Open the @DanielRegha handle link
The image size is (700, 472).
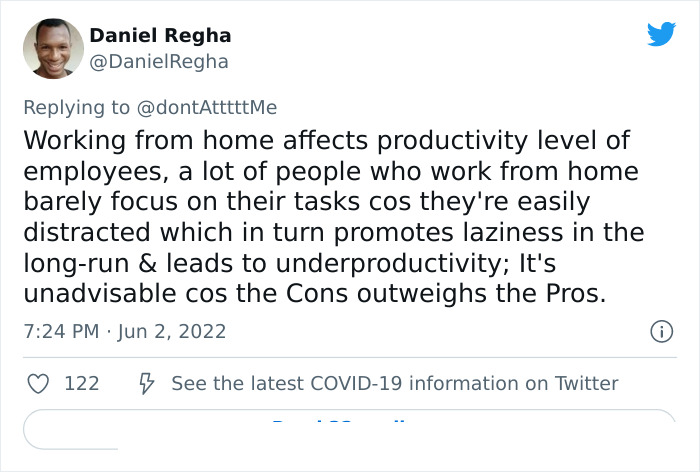pyautogui.click(x=159, y=62)
